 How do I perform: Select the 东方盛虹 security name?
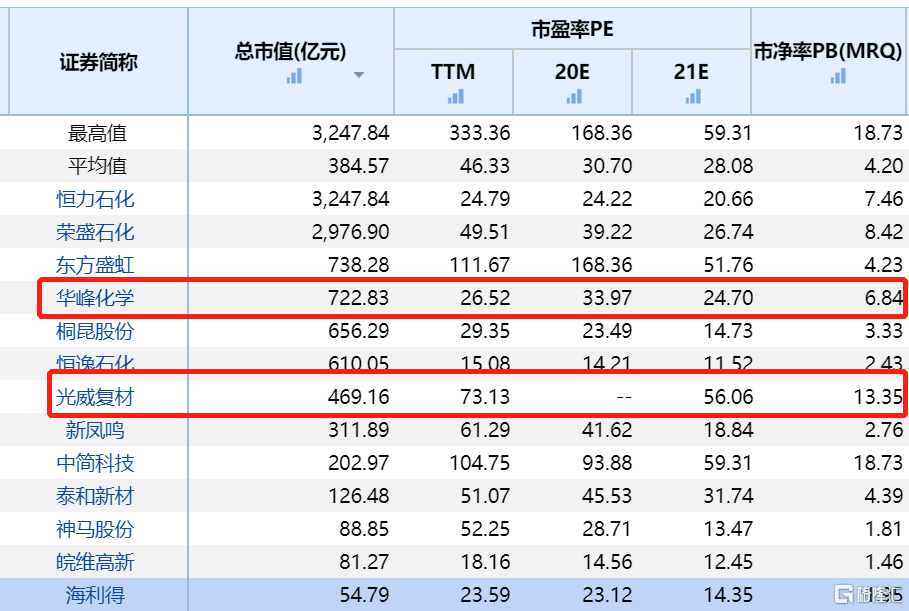(95, 266)
